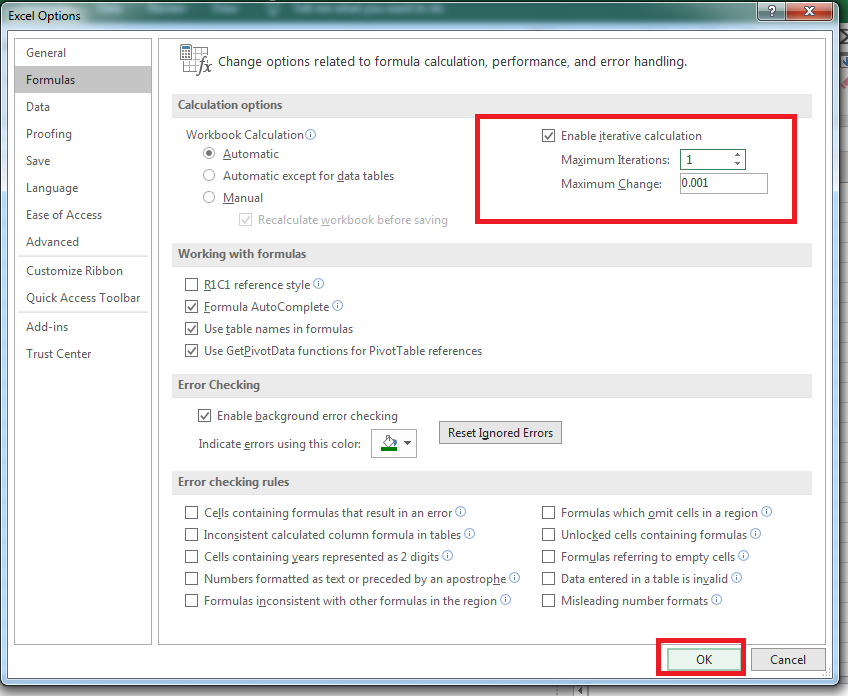Image resolution: width=848 pixels, height=696 pixels.
Task: Open the Data options category
Action: (83, 107)
